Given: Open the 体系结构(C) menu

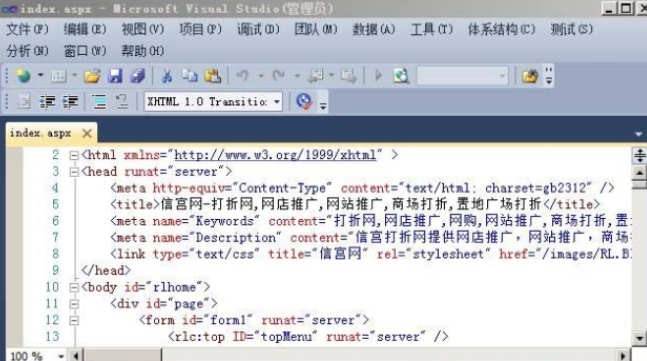Looking at the screenshot, I should pyautogui.click(x=501, y=29).
